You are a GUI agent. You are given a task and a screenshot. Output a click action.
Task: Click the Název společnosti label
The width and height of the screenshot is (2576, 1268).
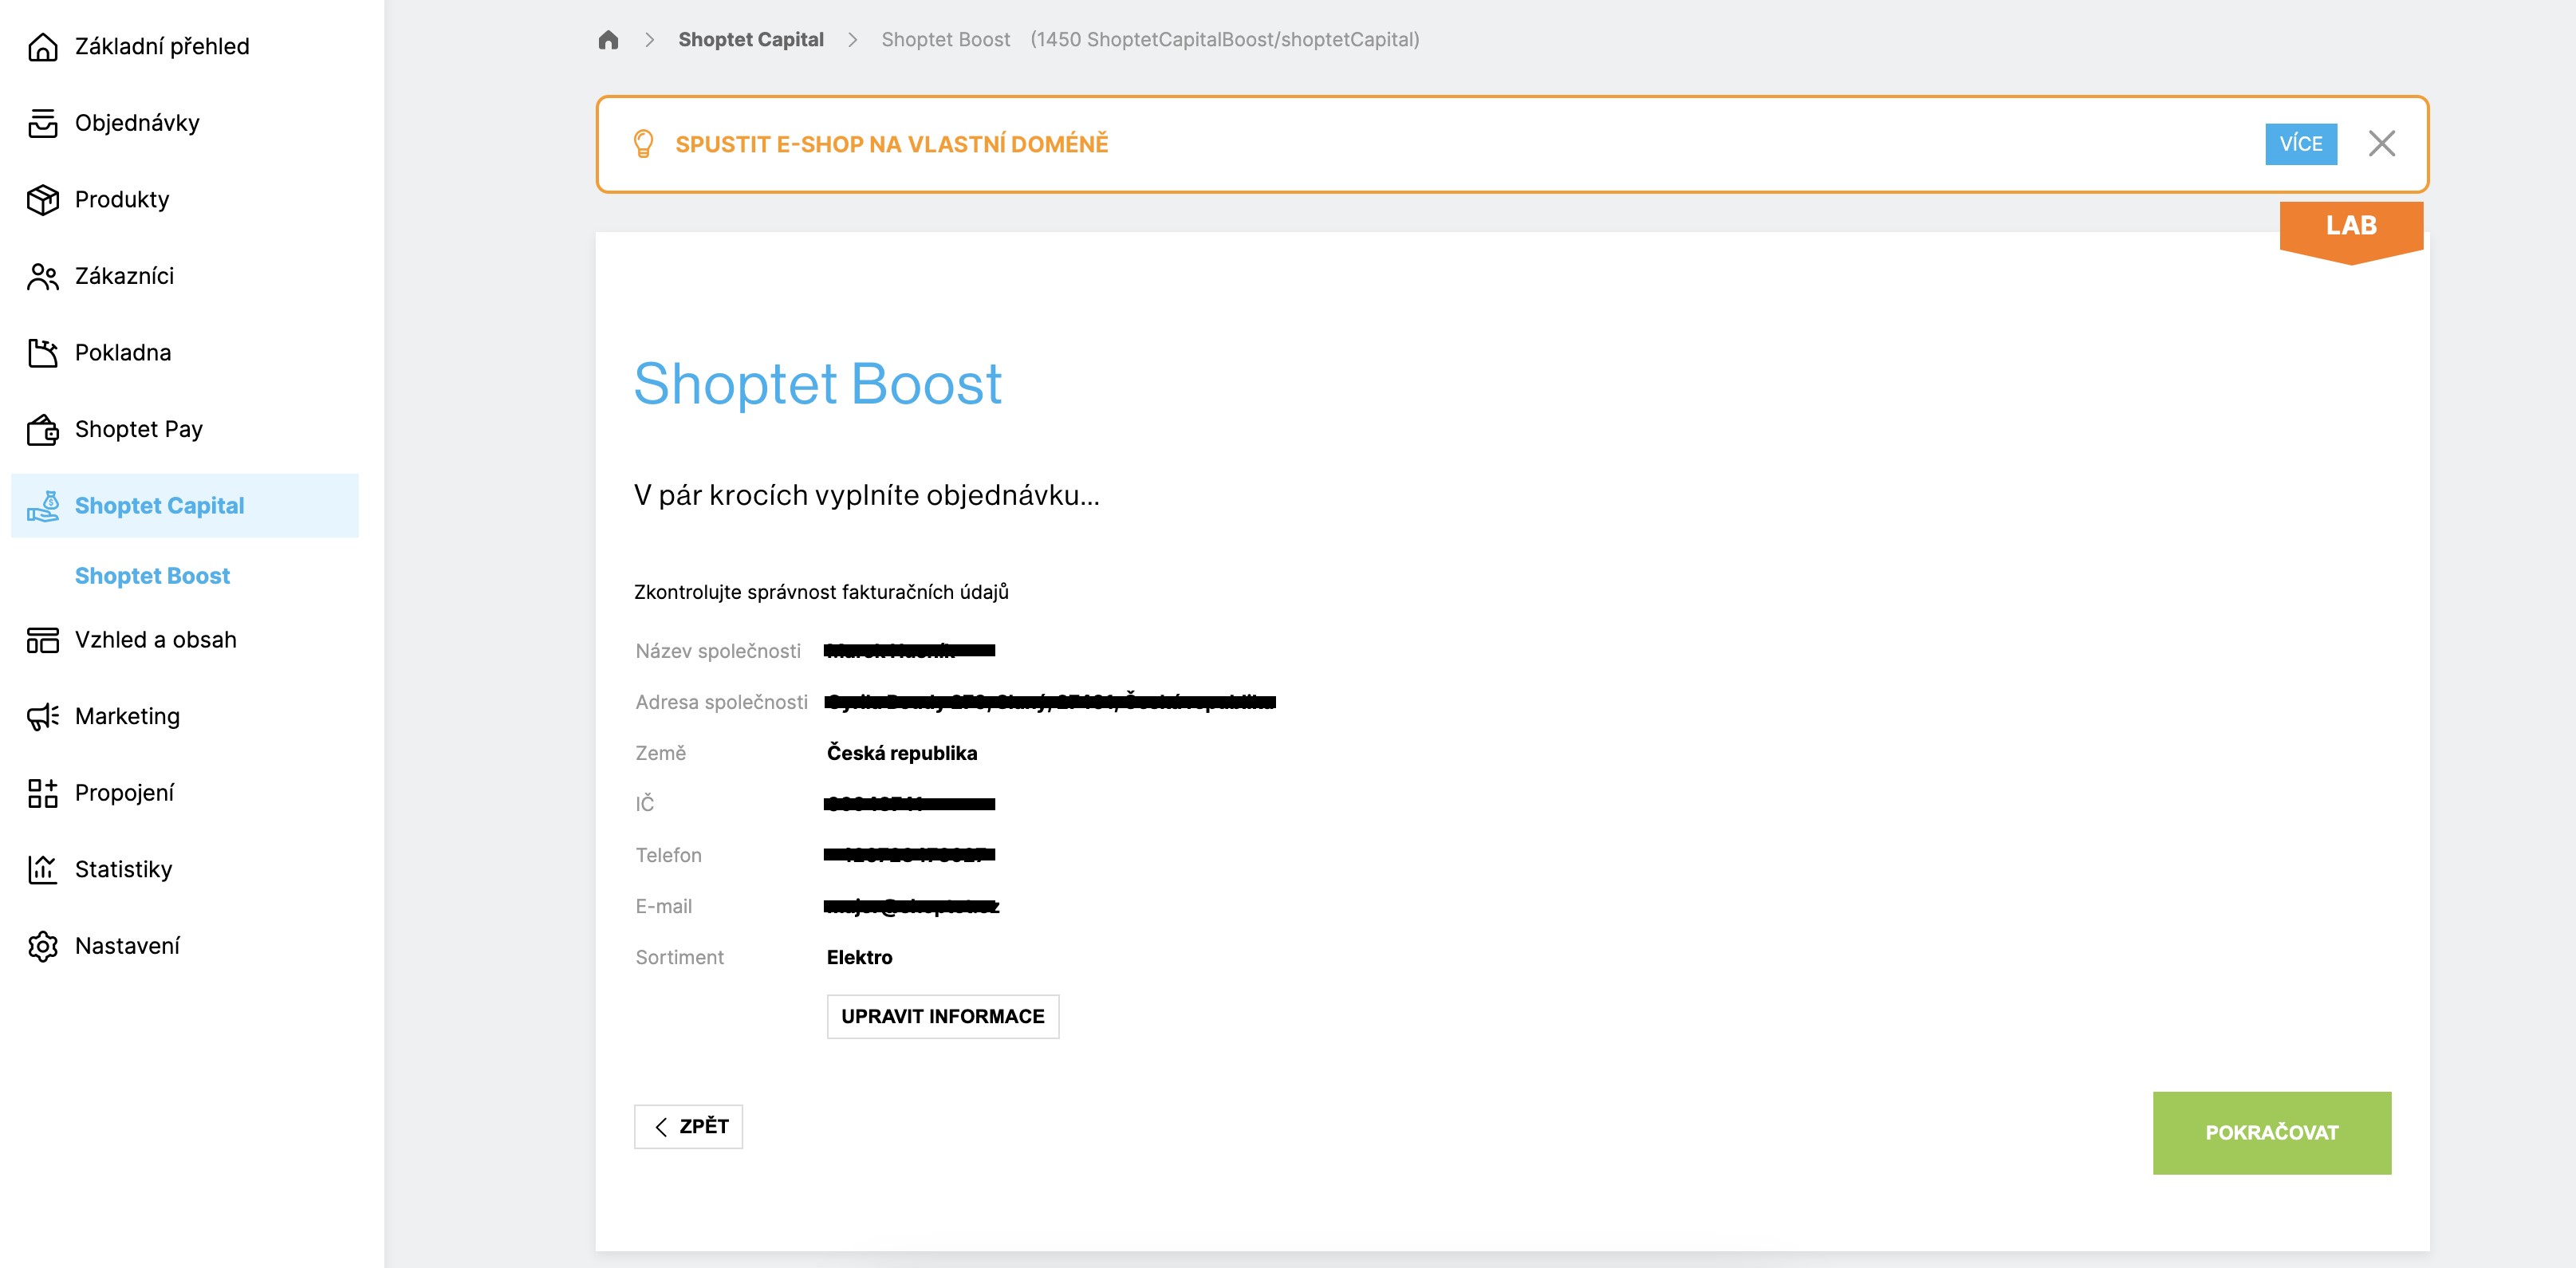coord(718,651)
